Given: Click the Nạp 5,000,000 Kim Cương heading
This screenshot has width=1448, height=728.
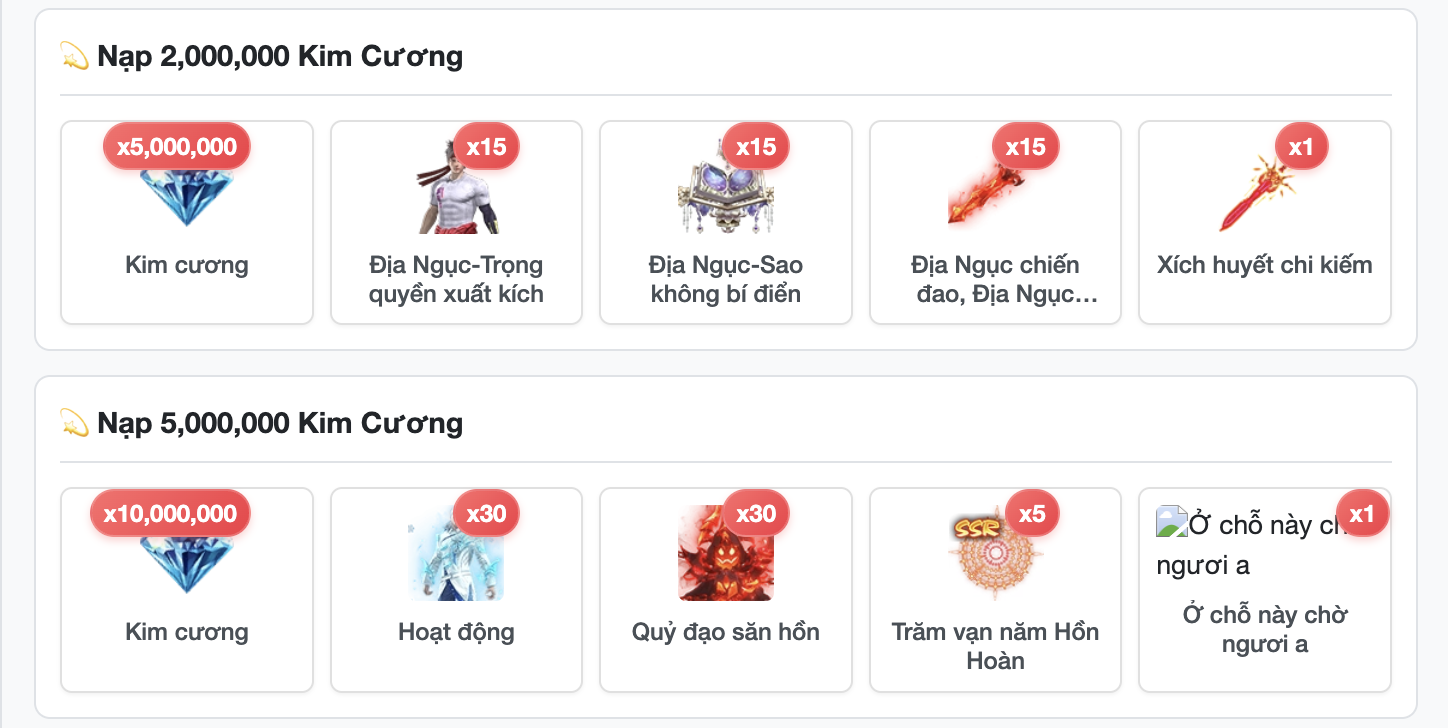Looking at the screenshot, I should 280,423.
